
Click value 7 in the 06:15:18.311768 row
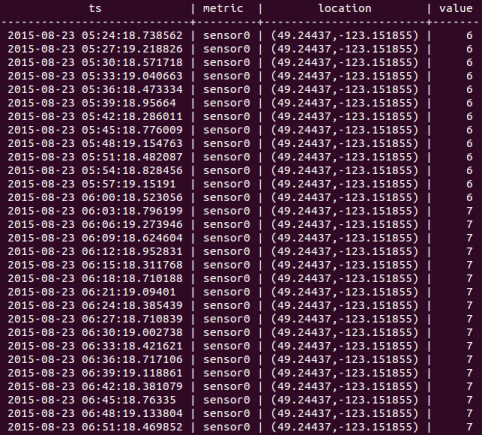pyautogui.click(x=469, y=265)
